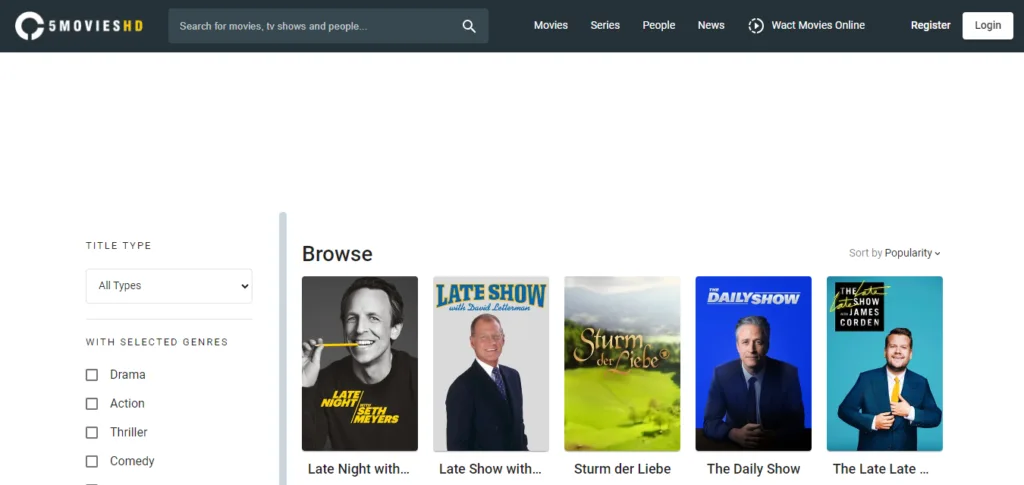The width and height of the screenshot is (1024, 485).
Task: Check the Drama genre checkbox
Action: click(x=92, y=375)
